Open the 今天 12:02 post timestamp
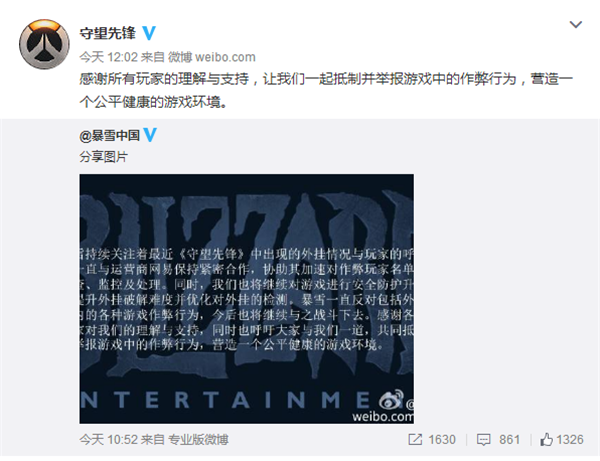Viewport: 600px width, 461px height. [x=108, y=57]
